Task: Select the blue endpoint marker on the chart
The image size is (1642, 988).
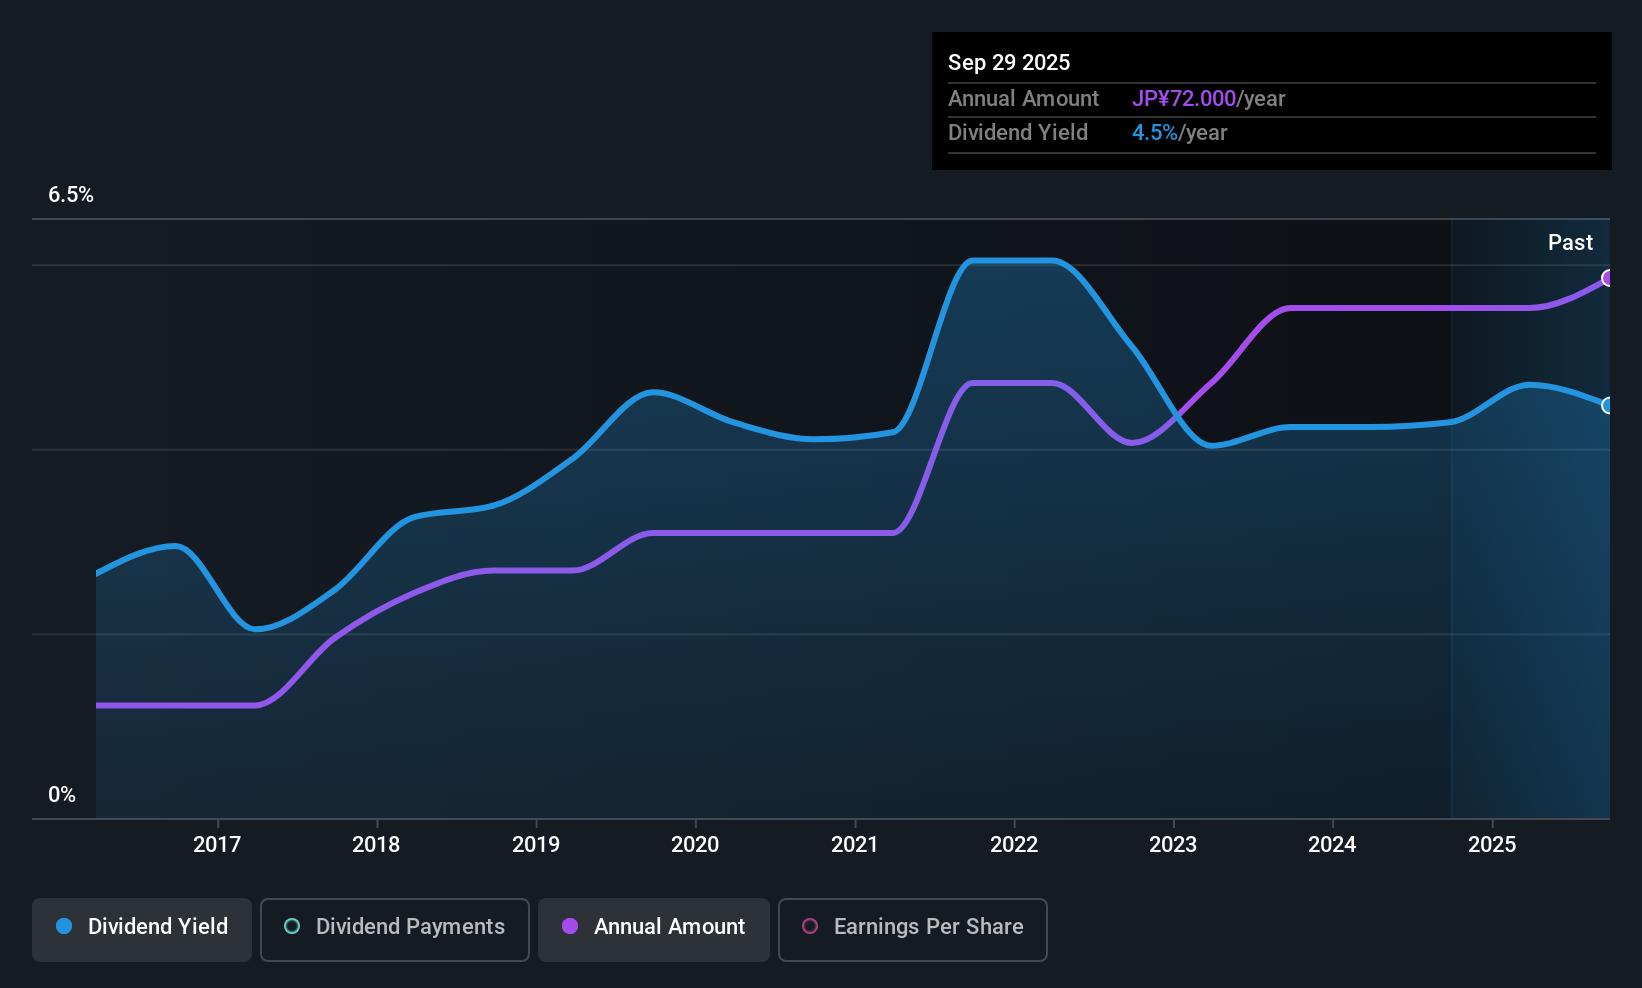Action: pyautogui.click(x=1608, y=407)
